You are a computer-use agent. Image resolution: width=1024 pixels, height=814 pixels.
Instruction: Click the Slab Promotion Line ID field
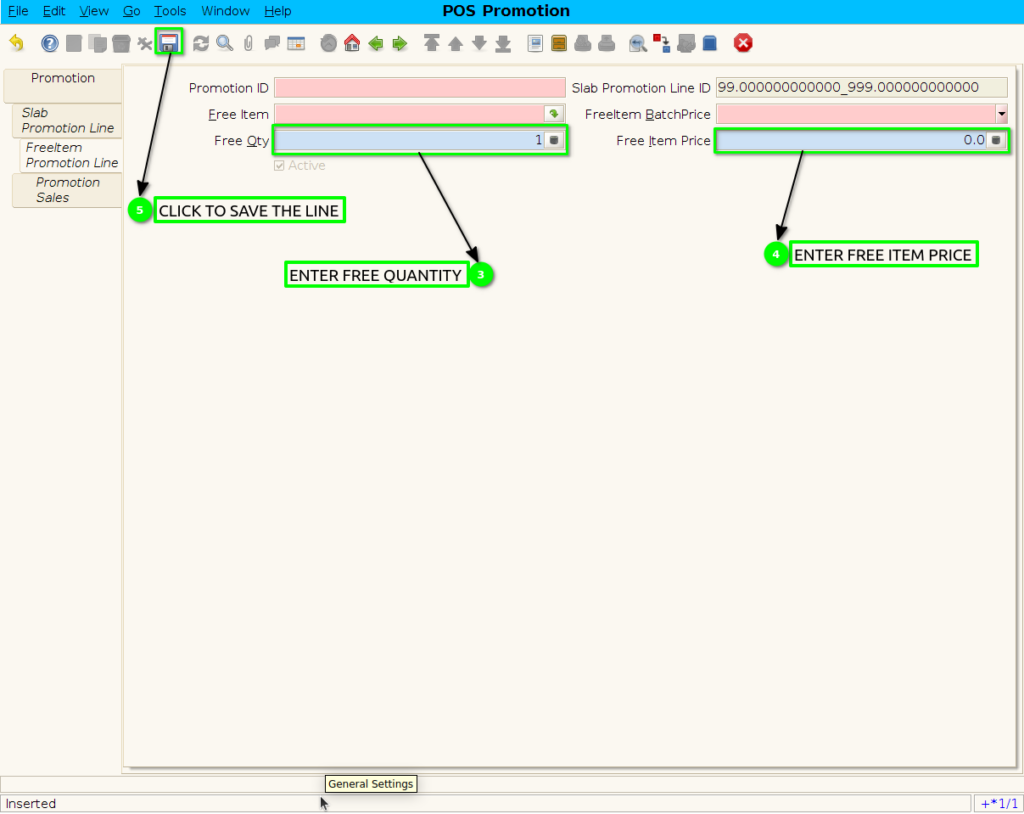(861, 88)
